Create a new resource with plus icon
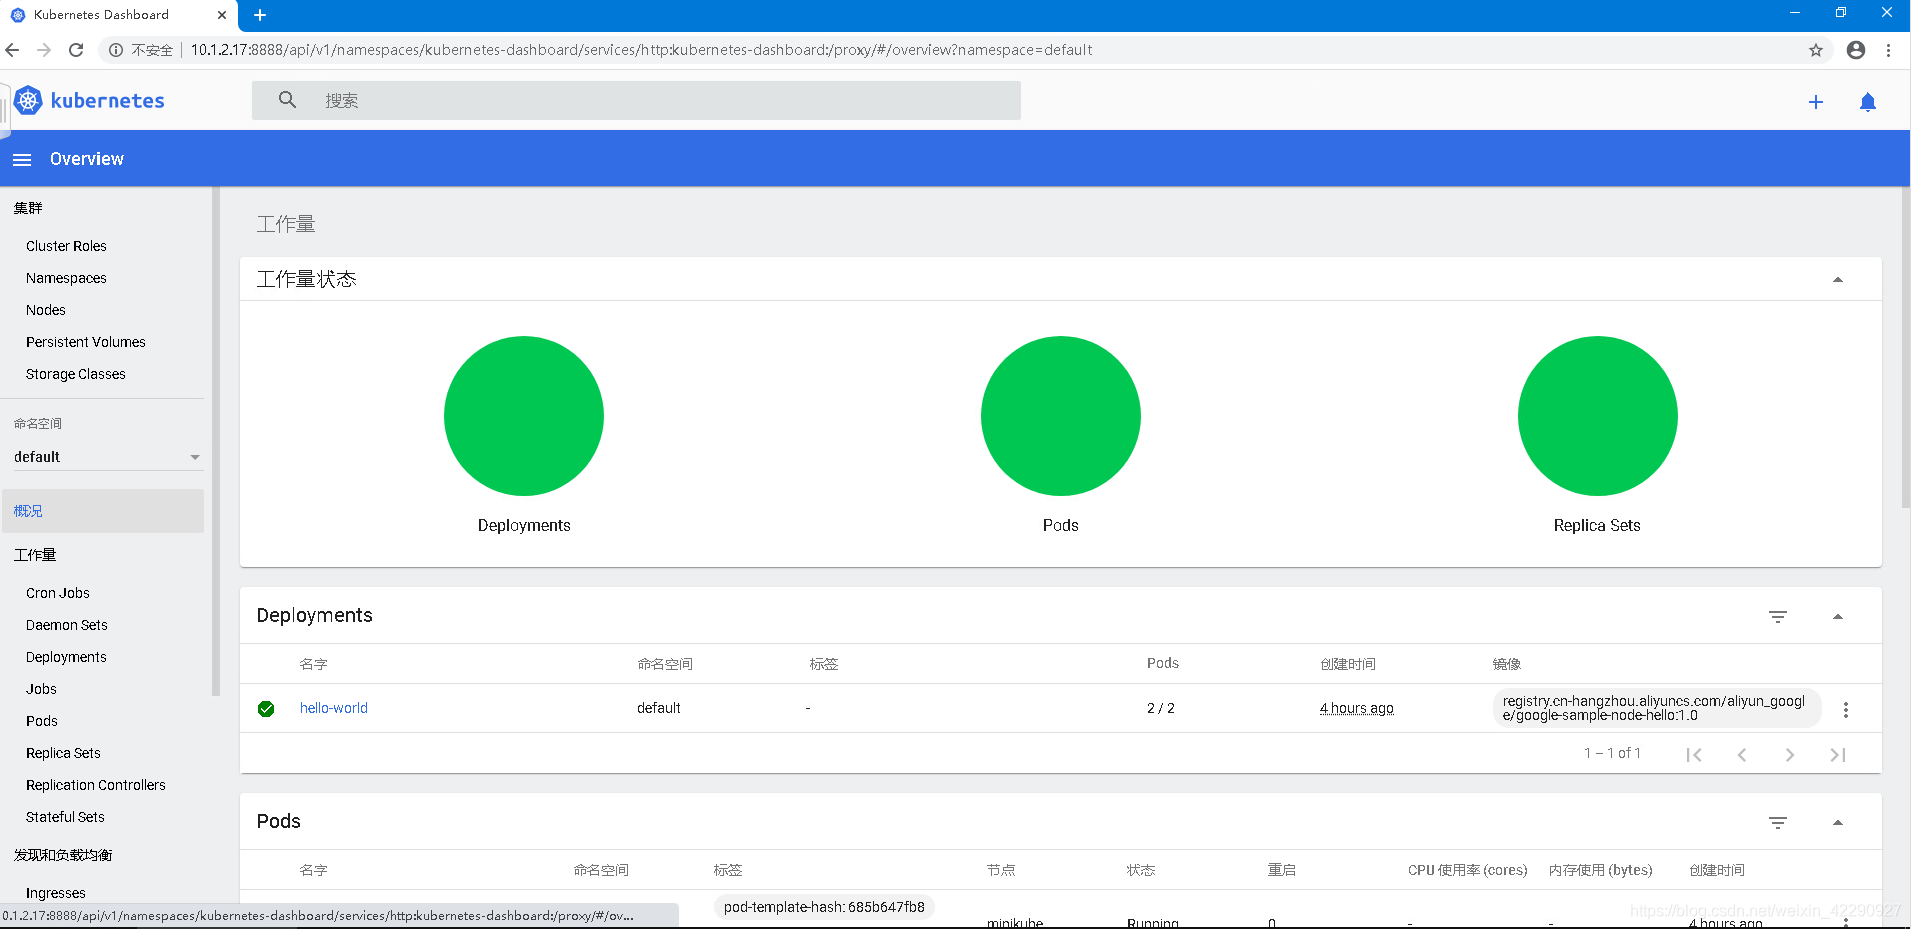The height and width of the screenshot is (929, 1911). [x=1816, y=102]
